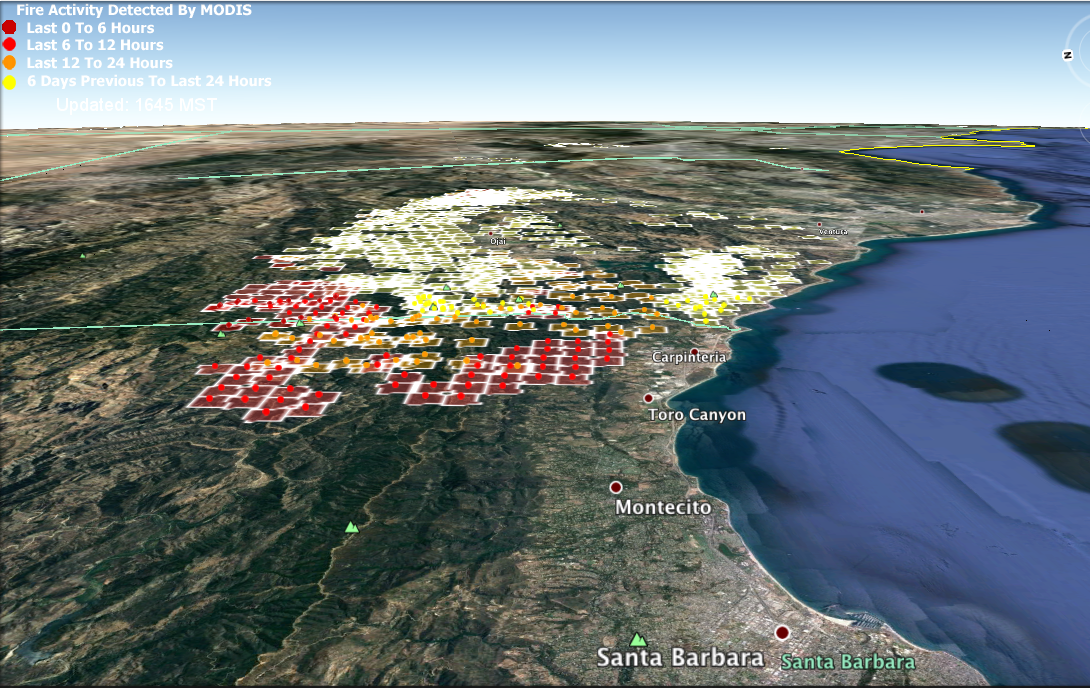
Task: Click the yellow circle legend icon
Action: point(9,81)
